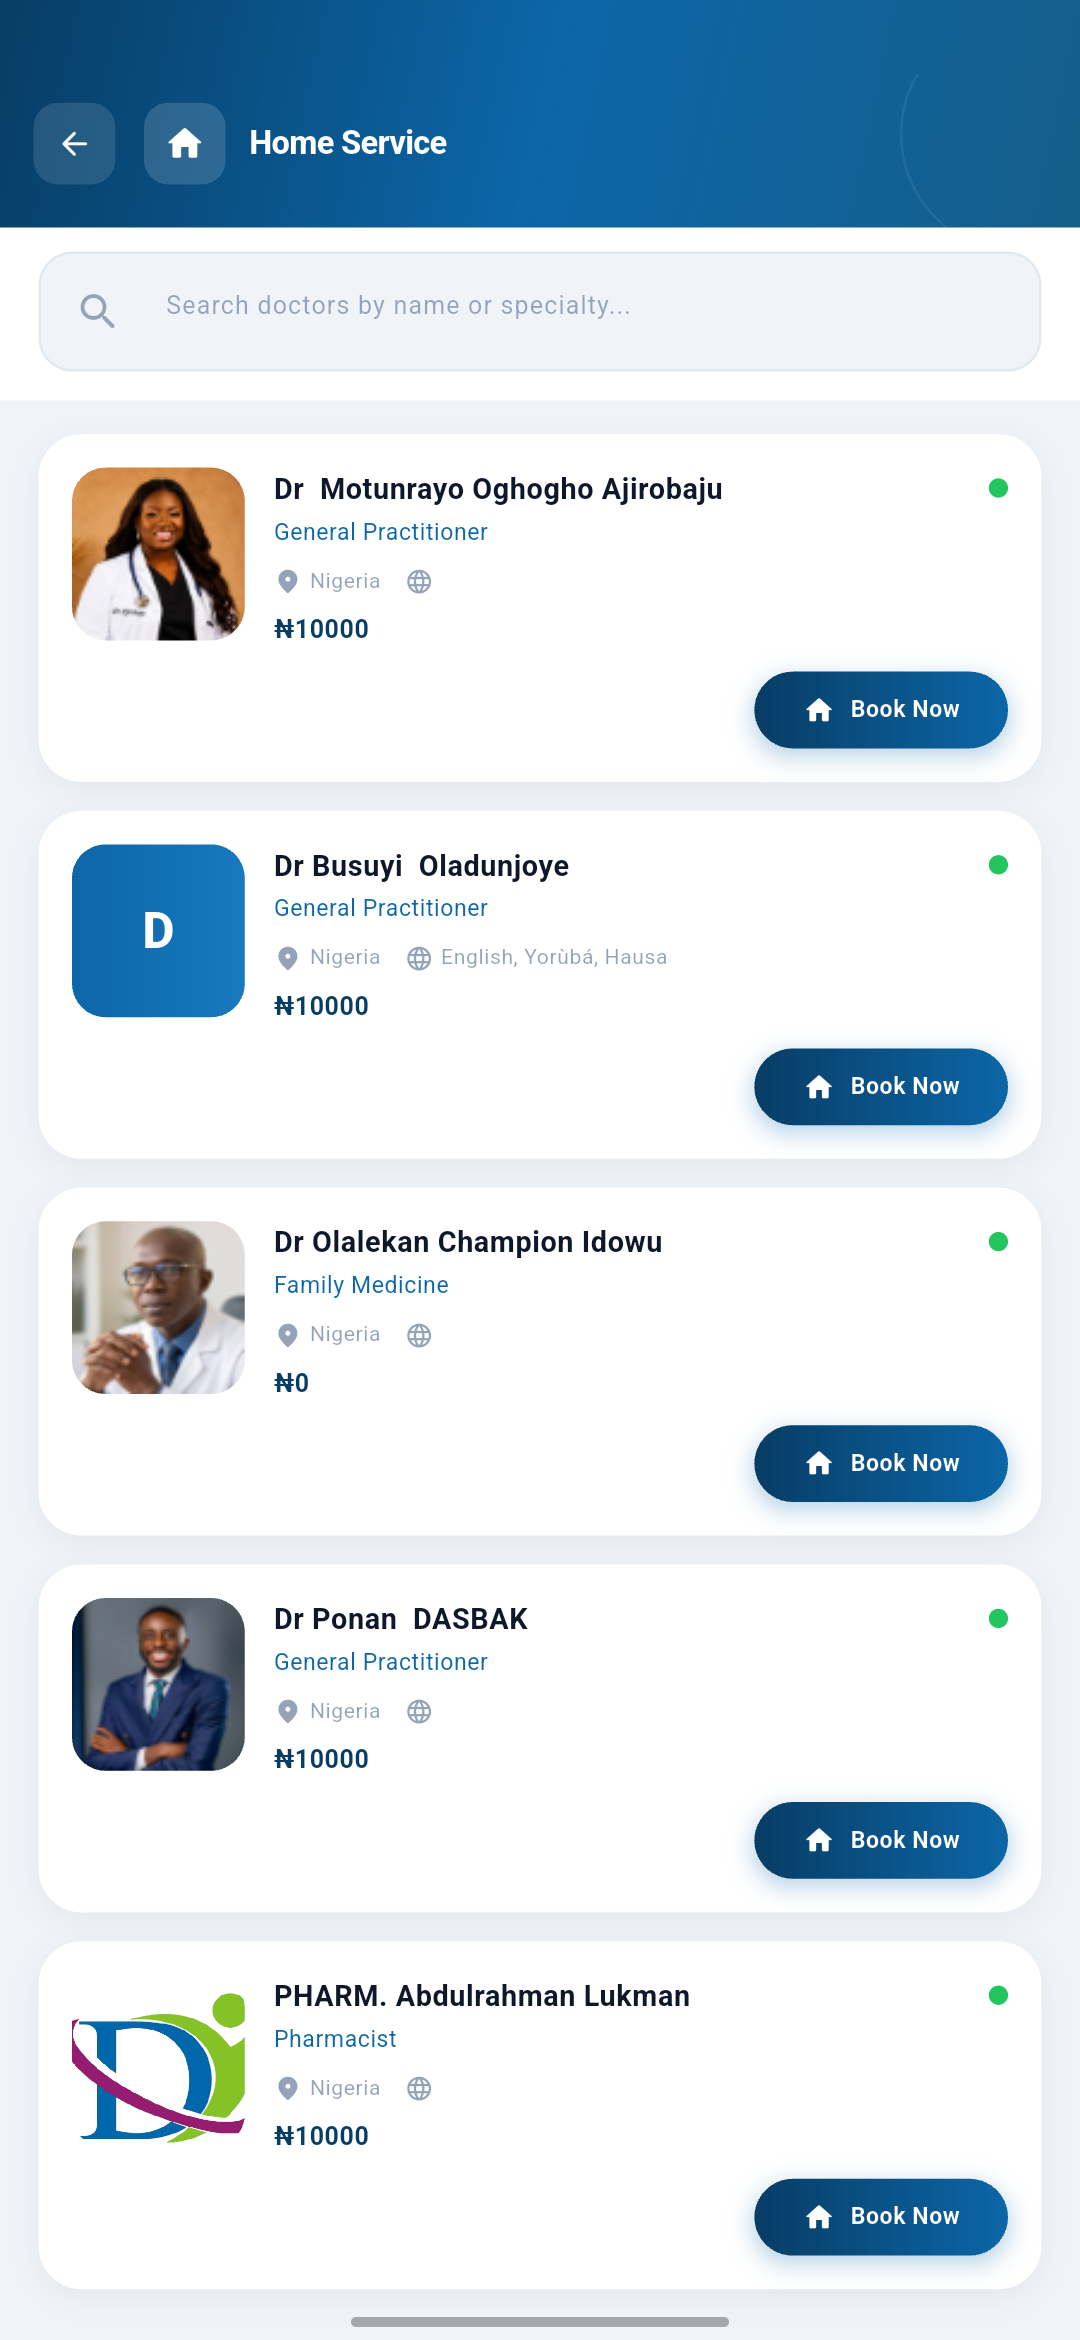The height and width of the screenshot is (2340, 1080).
Task: Open Dr Olalekan Champion Idowu's photo
Action: pos(158,1308)
